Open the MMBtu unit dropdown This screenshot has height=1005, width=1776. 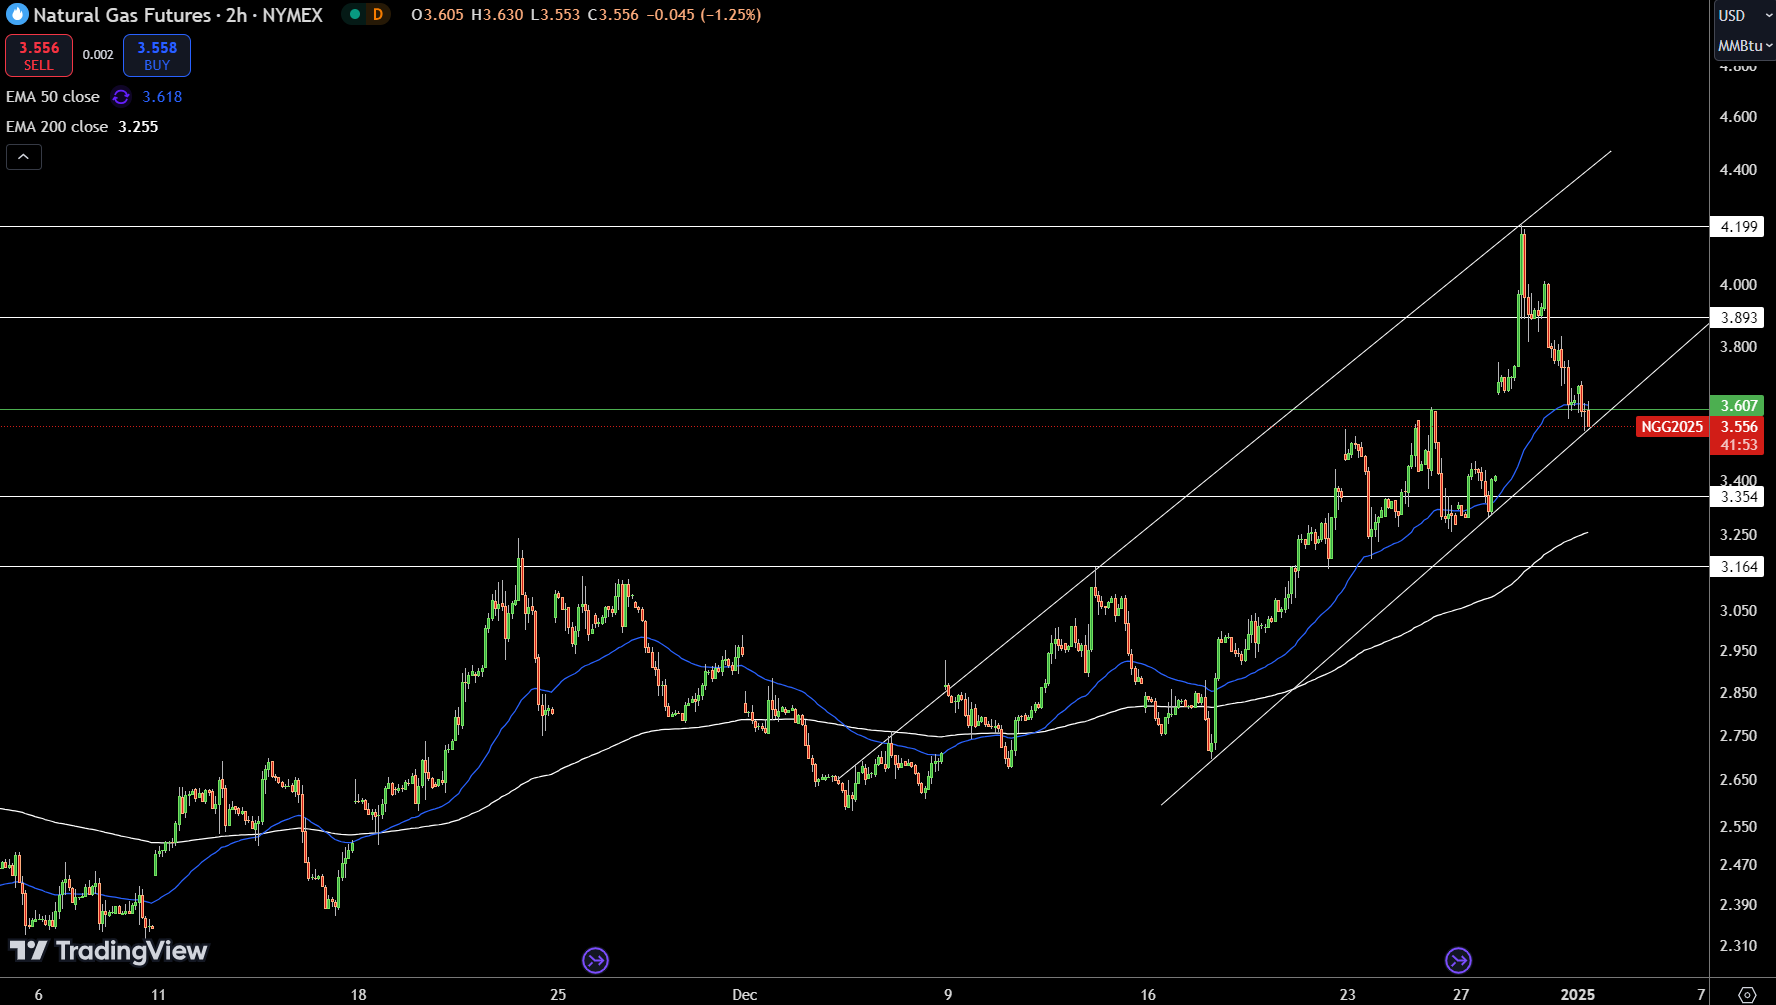point(1744,46)
